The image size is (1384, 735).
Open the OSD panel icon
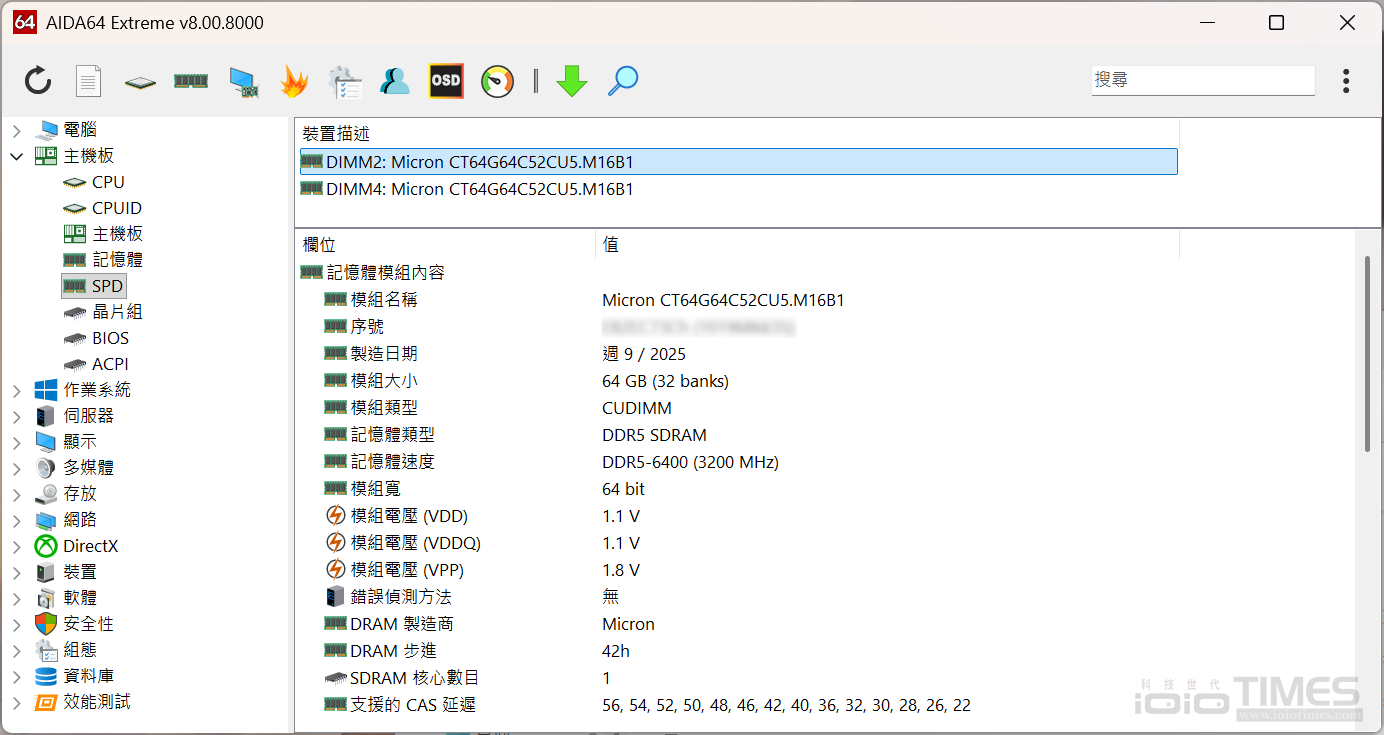(446, 81)
